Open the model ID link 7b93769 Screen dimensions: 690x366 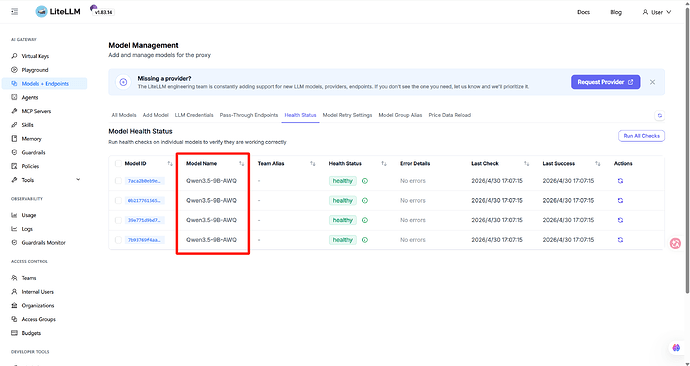click(x=144, y=240)
